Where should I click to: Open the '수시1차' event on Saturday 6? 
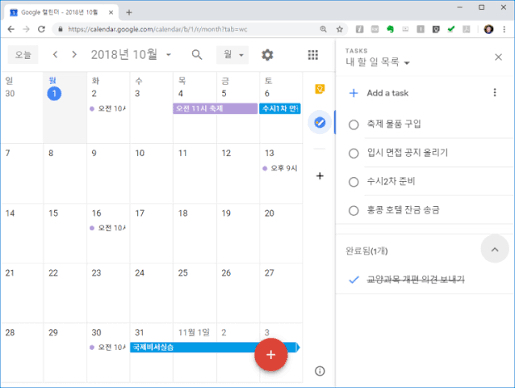tap(280, 108)
